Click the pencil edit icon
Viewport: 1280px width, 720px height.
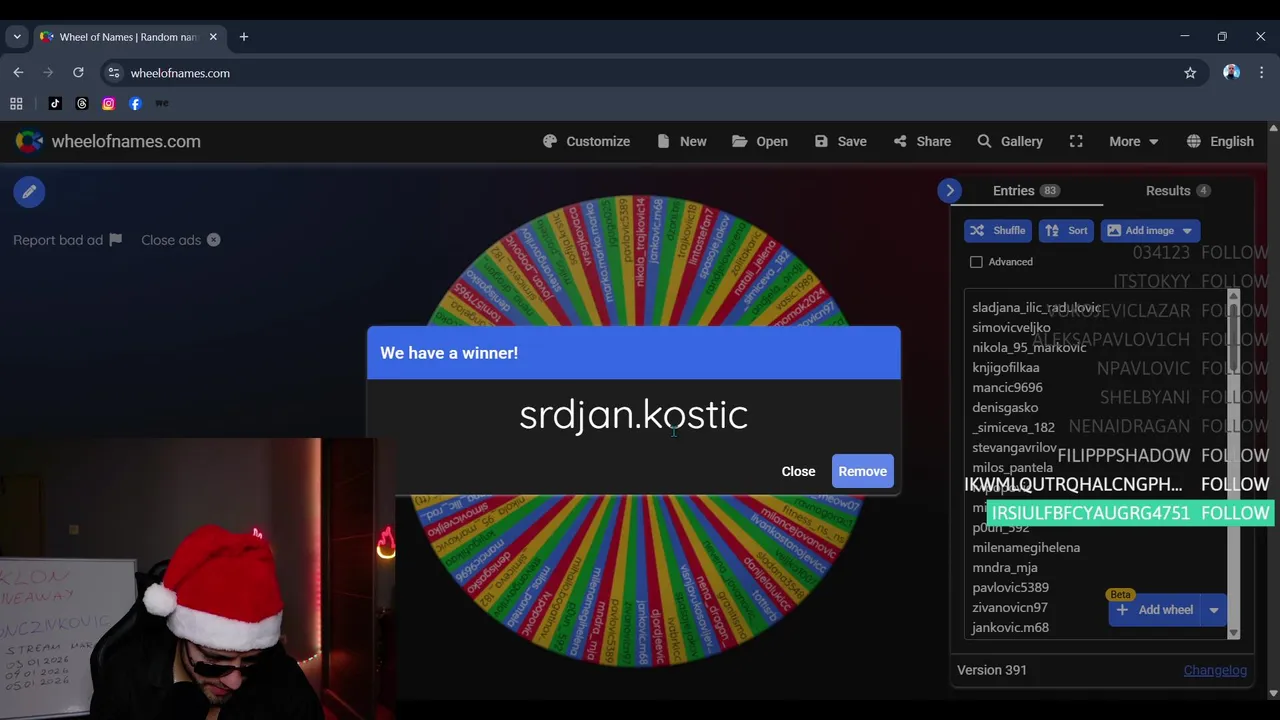pos(29,191)
